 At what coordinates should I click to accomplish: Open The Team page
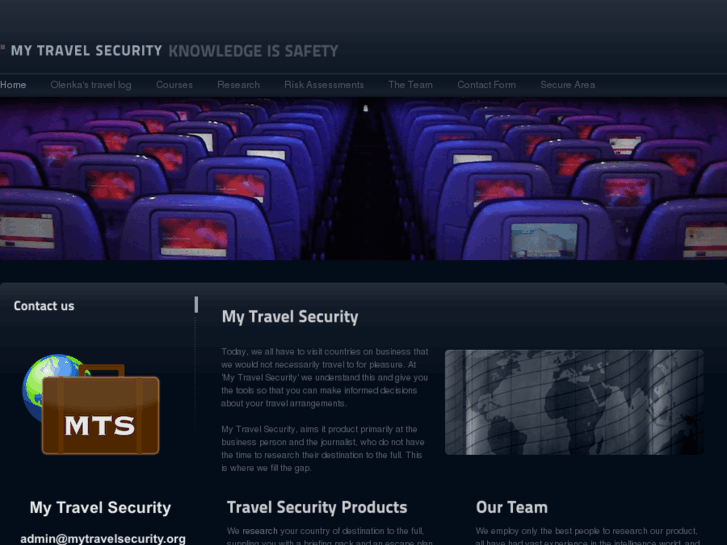pyautogui.click(x=410, y=85)
